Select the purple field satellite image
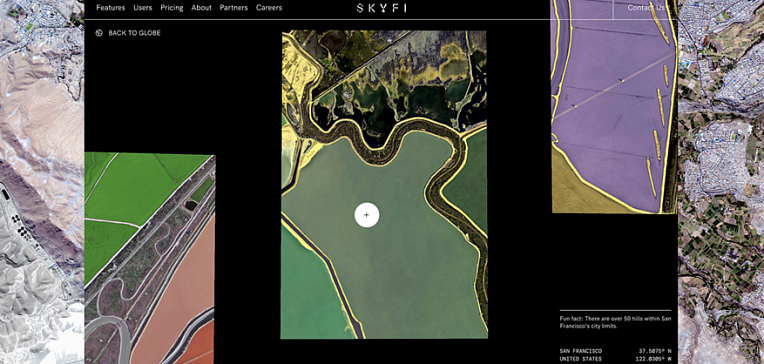Screen dimensions: 764x364 [614, 106]
